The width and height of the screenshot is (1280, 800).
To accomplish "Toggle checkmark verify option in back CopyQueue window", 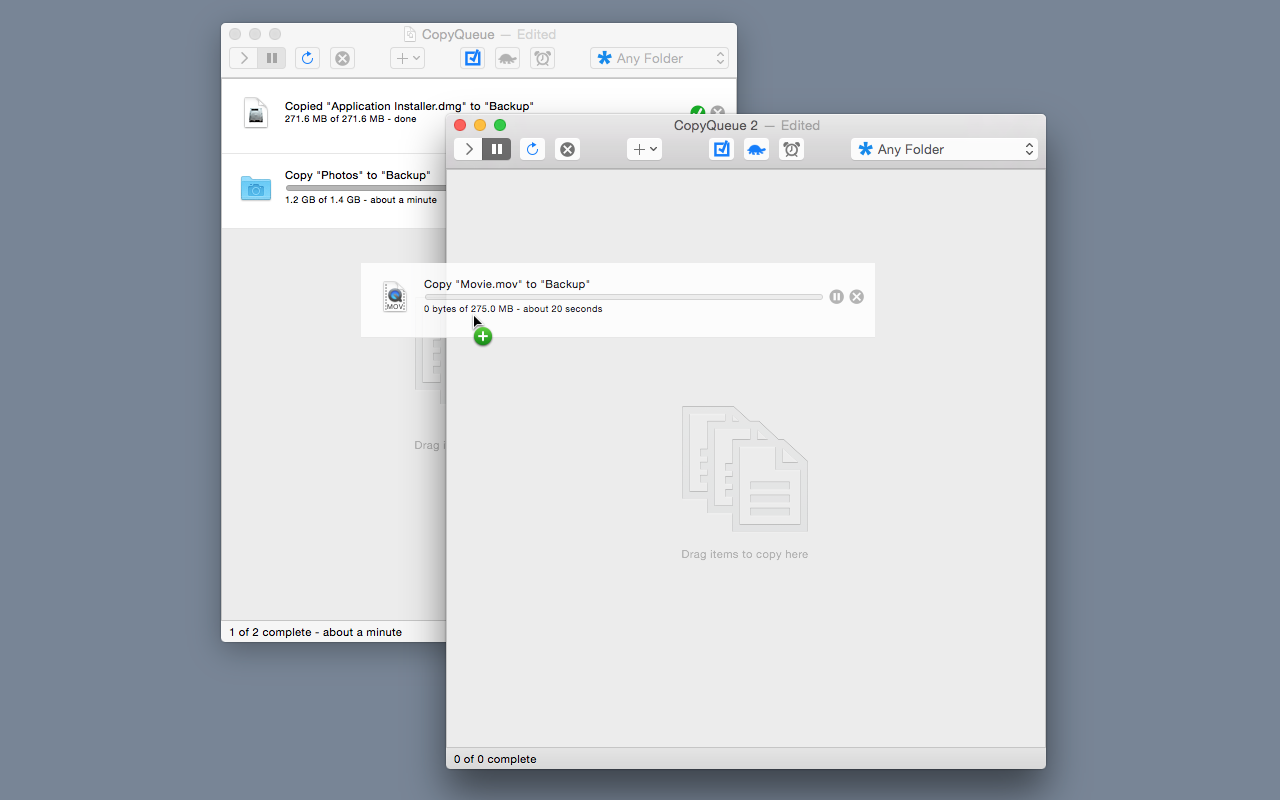I will (473, 58).
